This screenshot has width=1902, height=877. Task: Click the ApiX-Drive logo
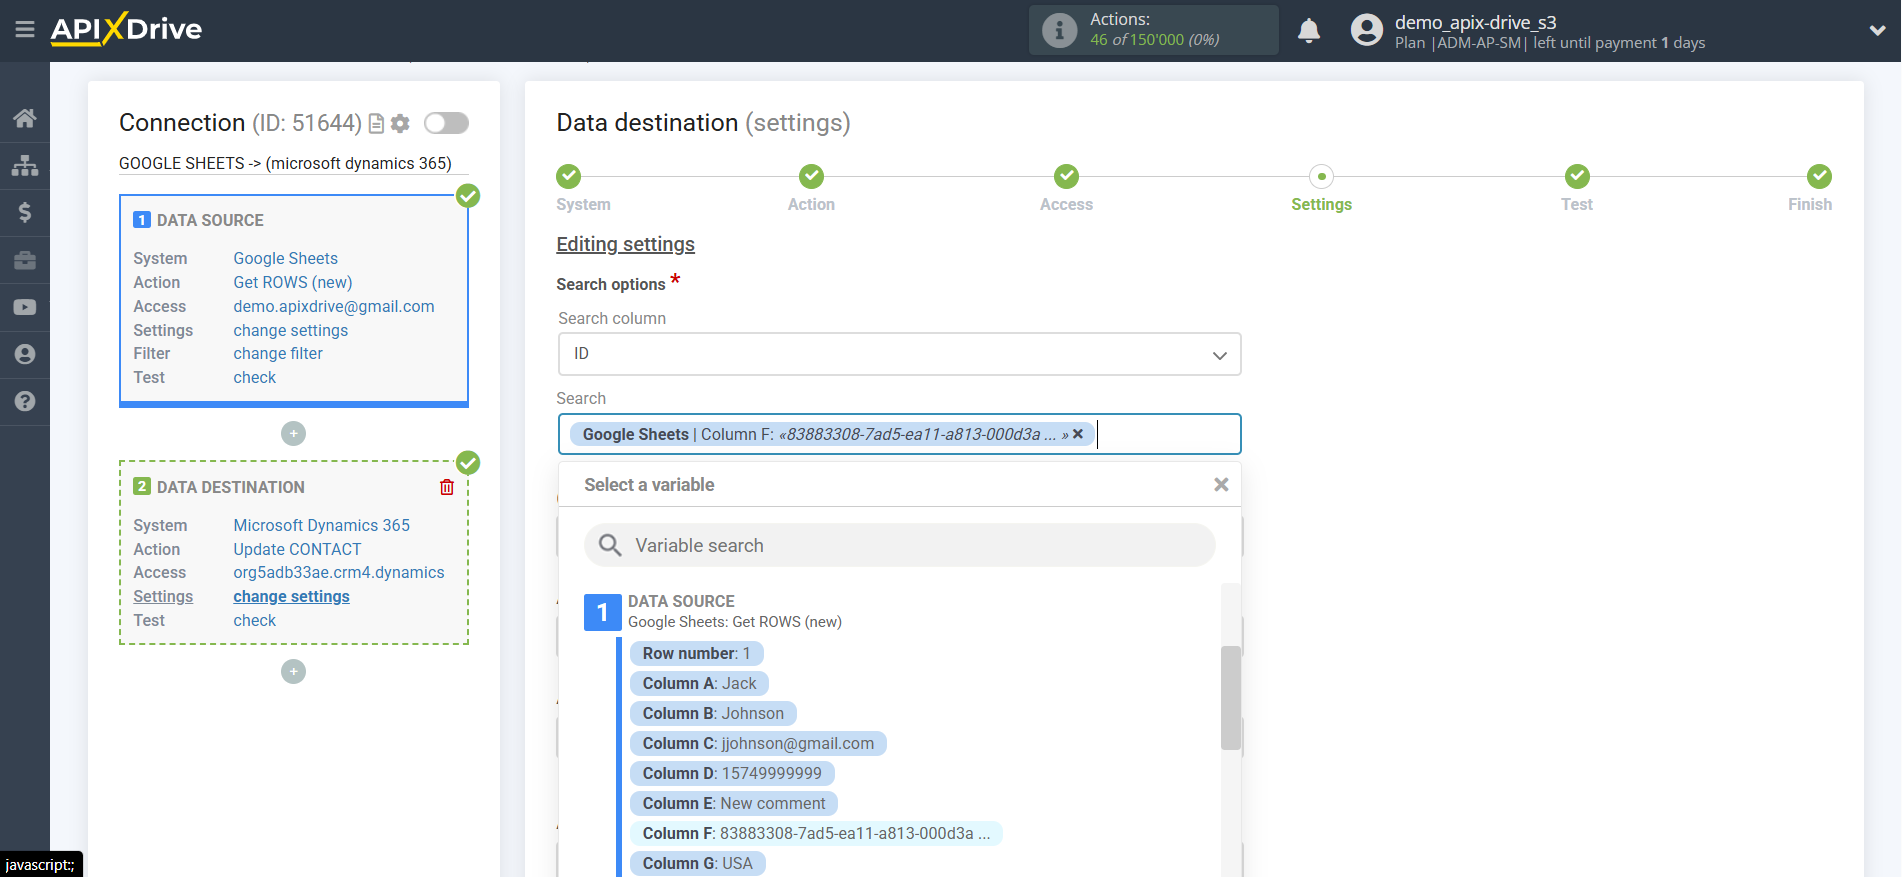pyautogui.click(x=126, y=29)
